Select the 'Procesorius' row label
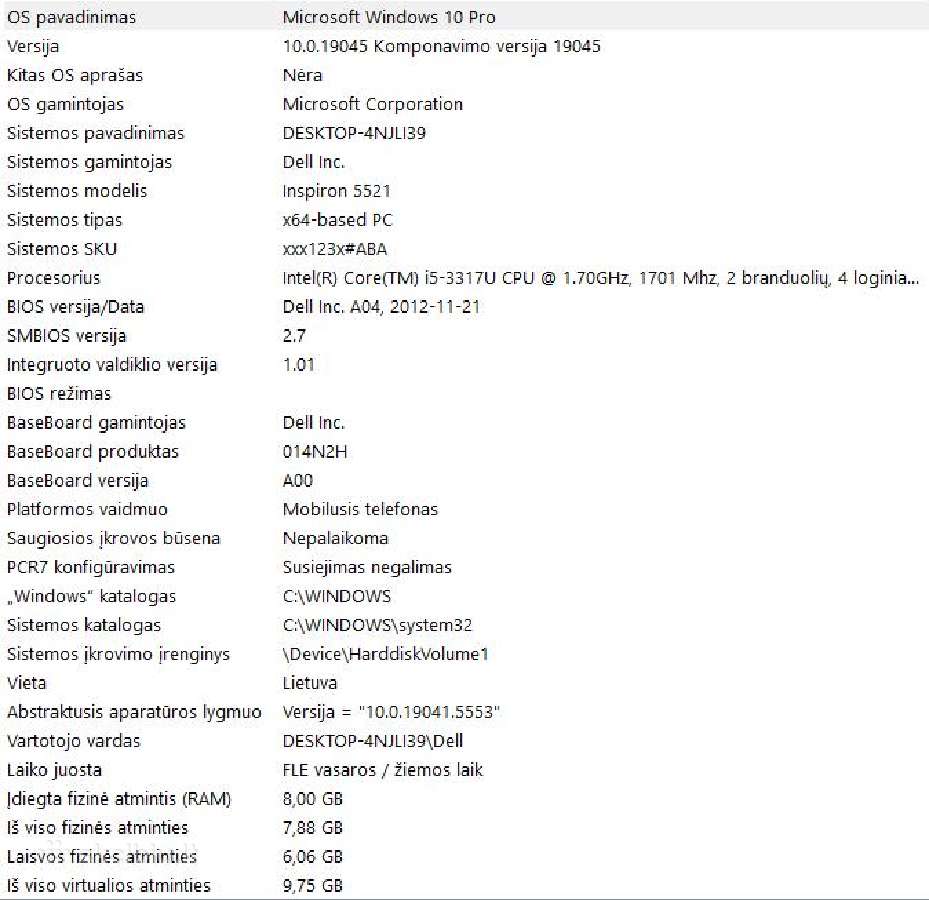 pyautogui.click(x=53, y=278)
